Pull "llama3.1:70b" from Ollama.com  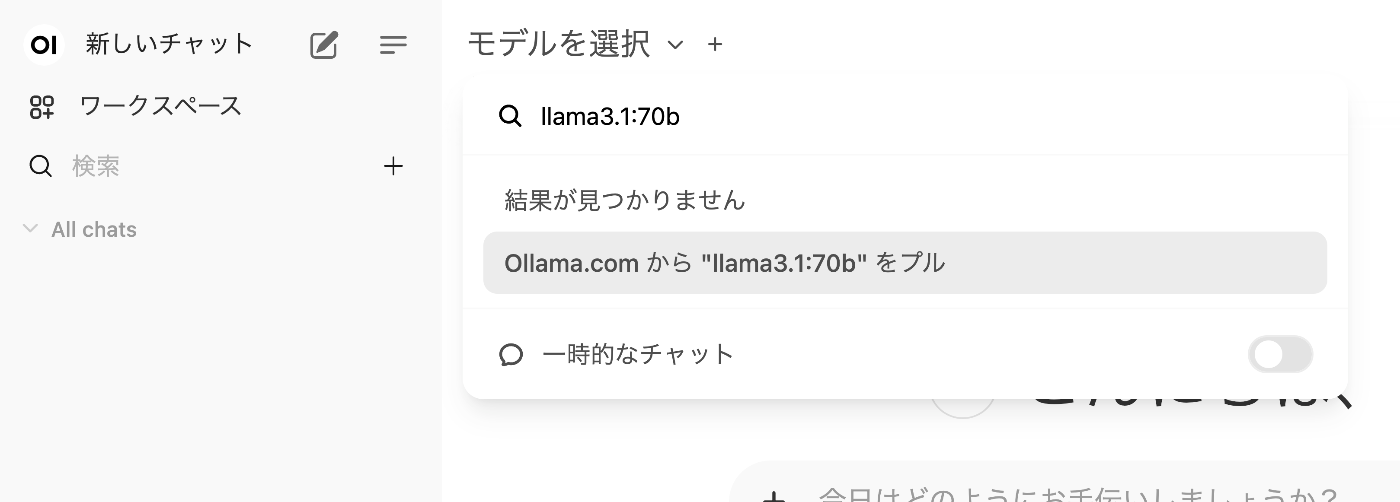click(x=904, y=263)
